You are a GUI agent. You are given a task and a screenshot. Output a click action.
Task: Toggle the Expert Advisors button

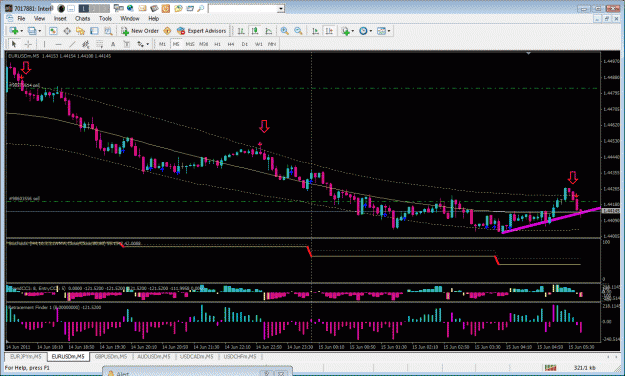pyautogui.click(x=202, y=31)
